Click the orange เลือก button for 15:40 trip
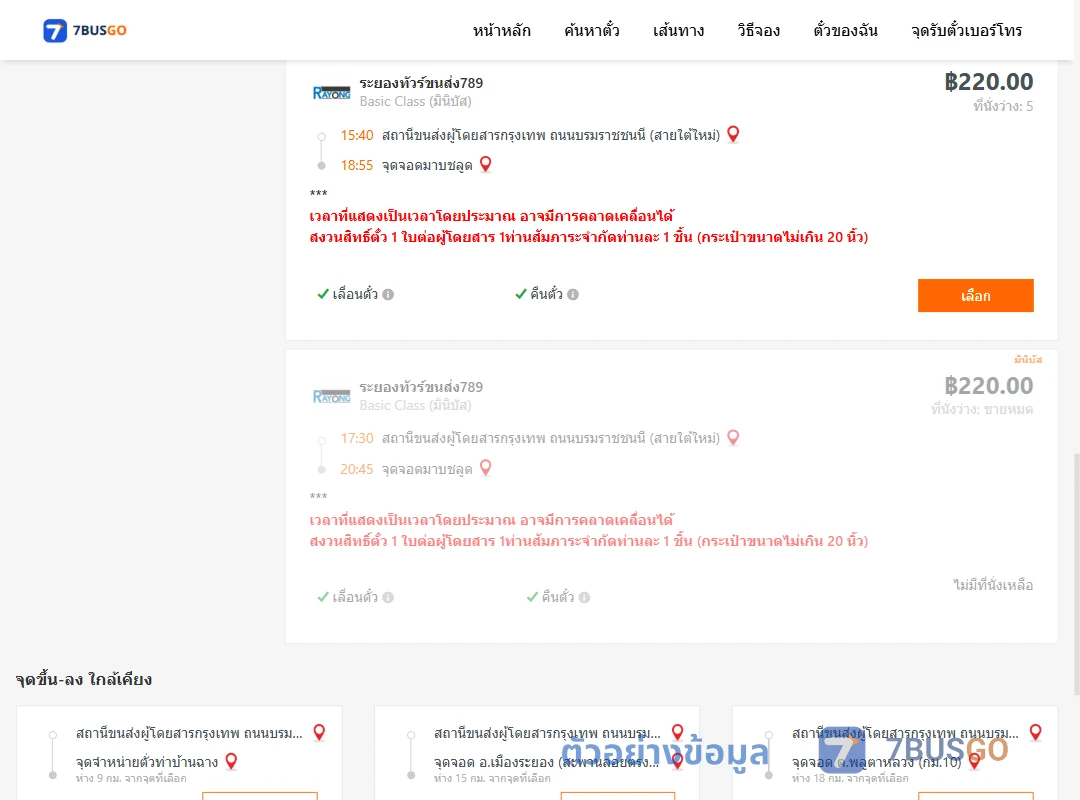 [975, 296]
